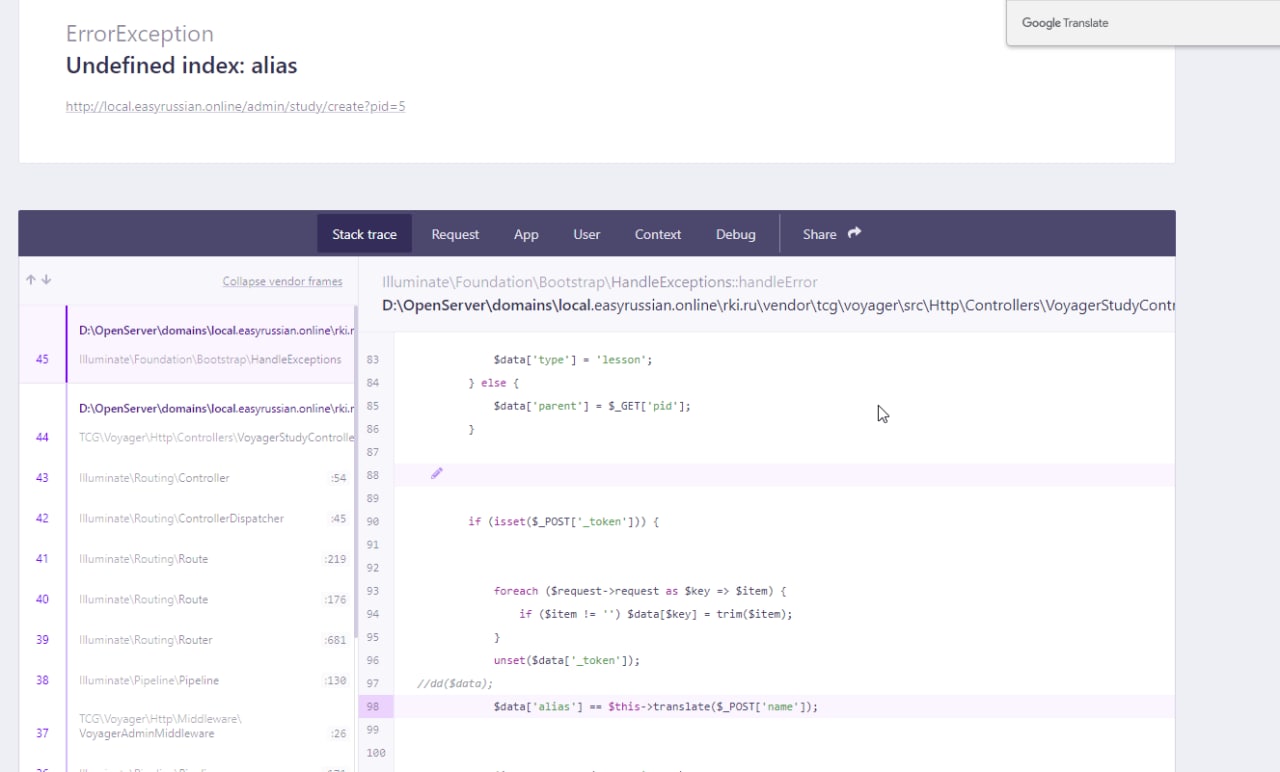Click the foreach $request->request code line
Viewport: 1280px width, 772px height.
[640, 591]
